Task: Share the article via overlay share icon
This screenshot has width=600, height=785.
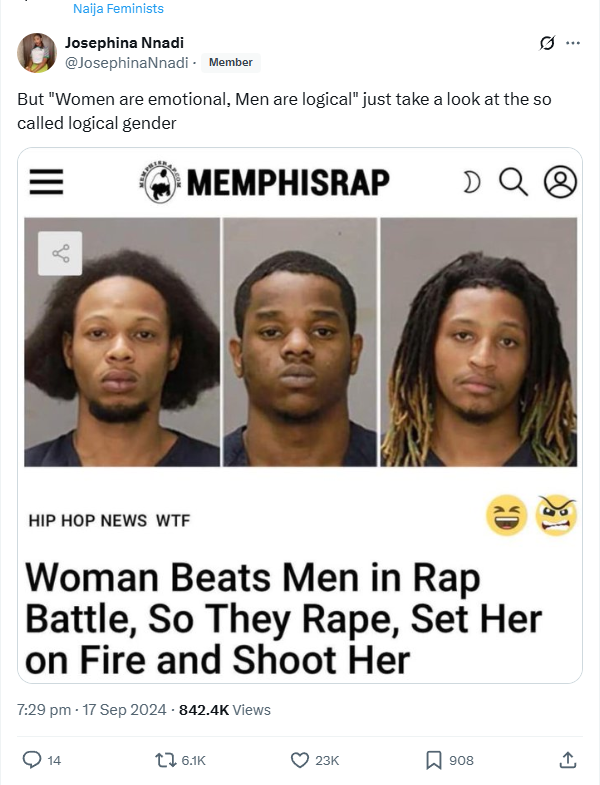Action: 60,253
